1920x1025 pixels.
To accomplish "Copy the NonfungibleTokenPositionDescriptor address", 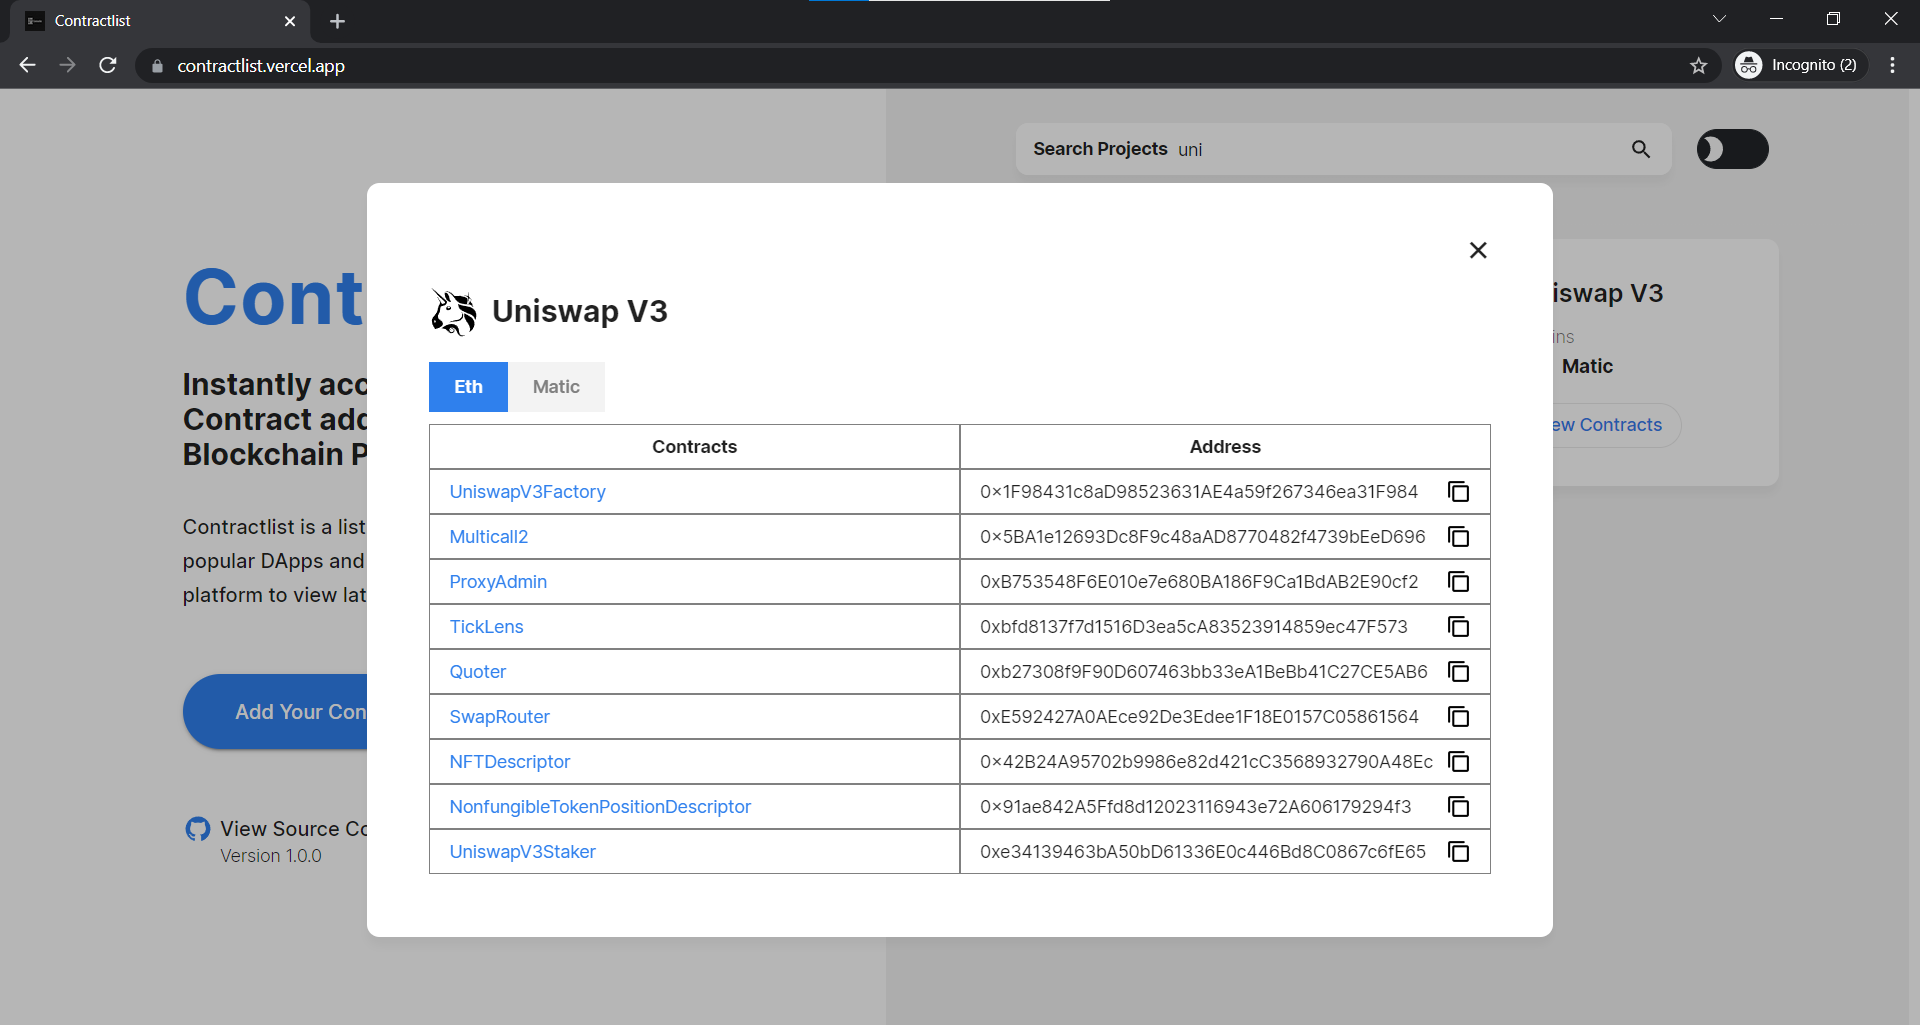I will 1459,807.
